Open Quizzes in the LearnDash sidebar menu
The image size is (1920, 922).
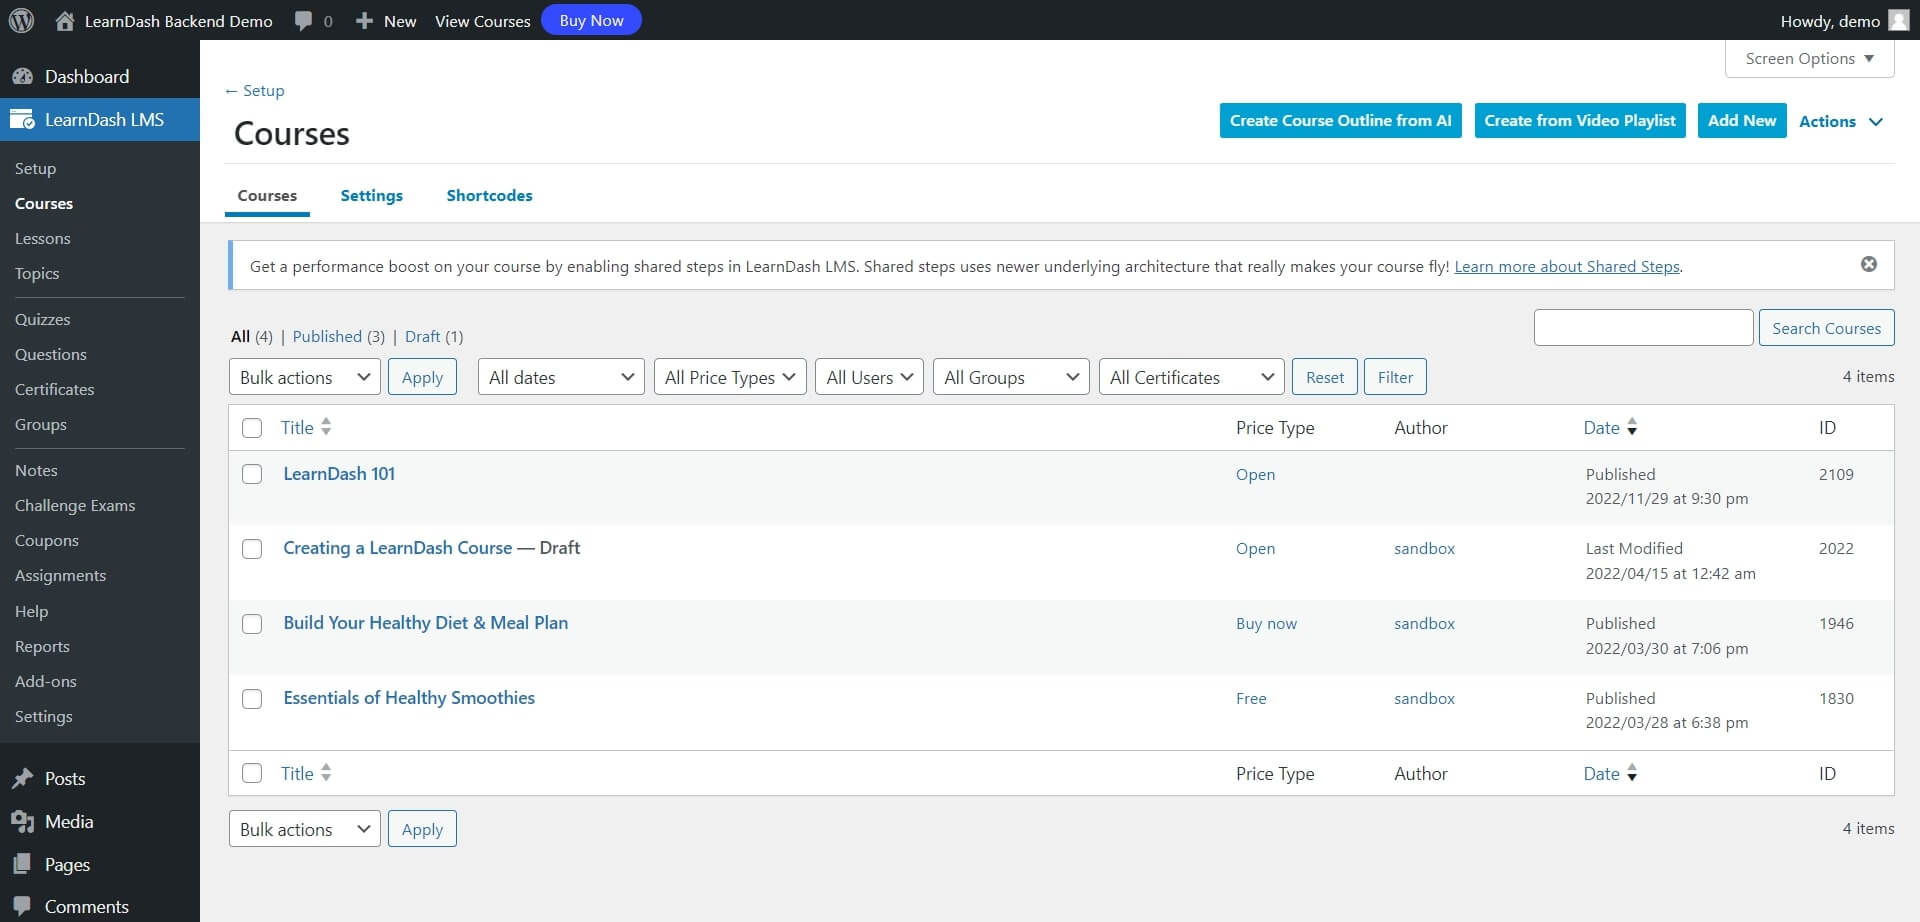pyautogui.click(x=42, y=320)
